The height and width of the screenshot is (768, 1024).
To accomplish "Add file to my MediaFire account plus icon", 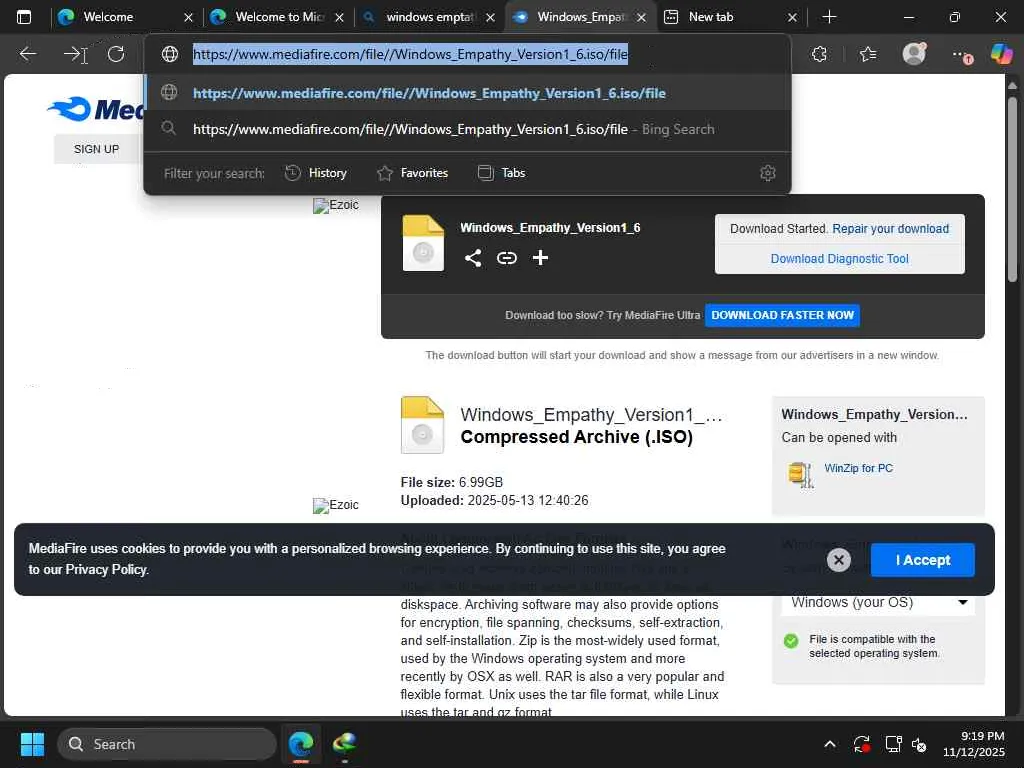I will [x=540, y=258].
